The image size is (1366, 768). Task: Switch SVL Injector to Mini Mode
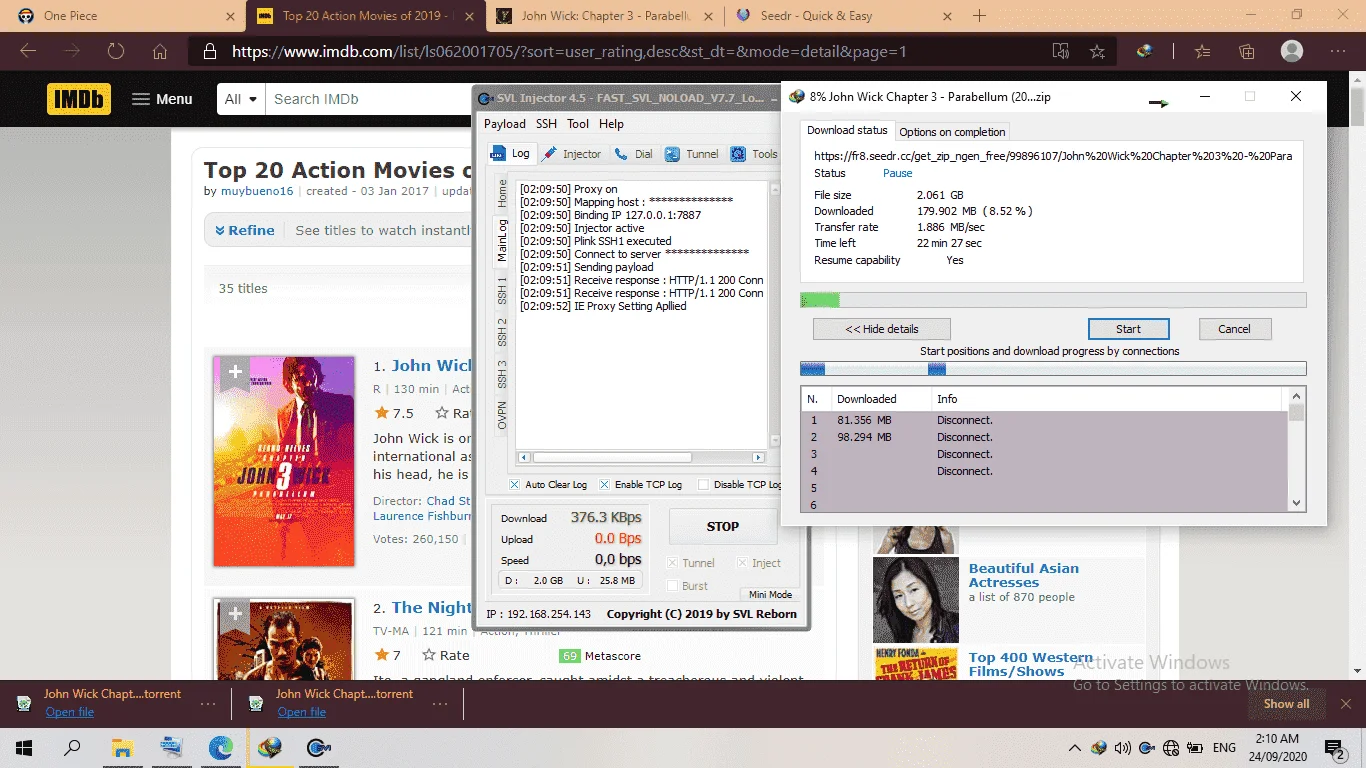point(770,595)
